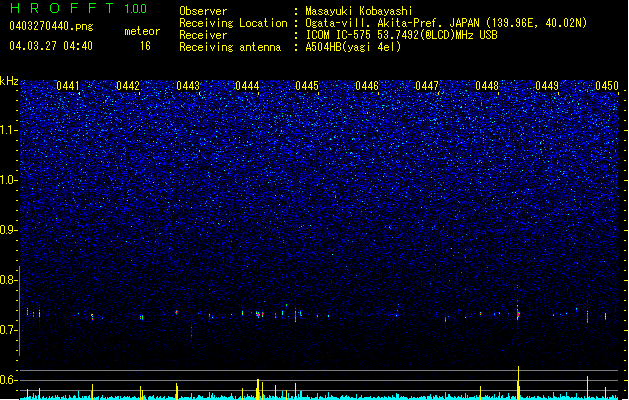Click the 0447 time marker
This screenshot has width=629, height=400.
point(427,86)
